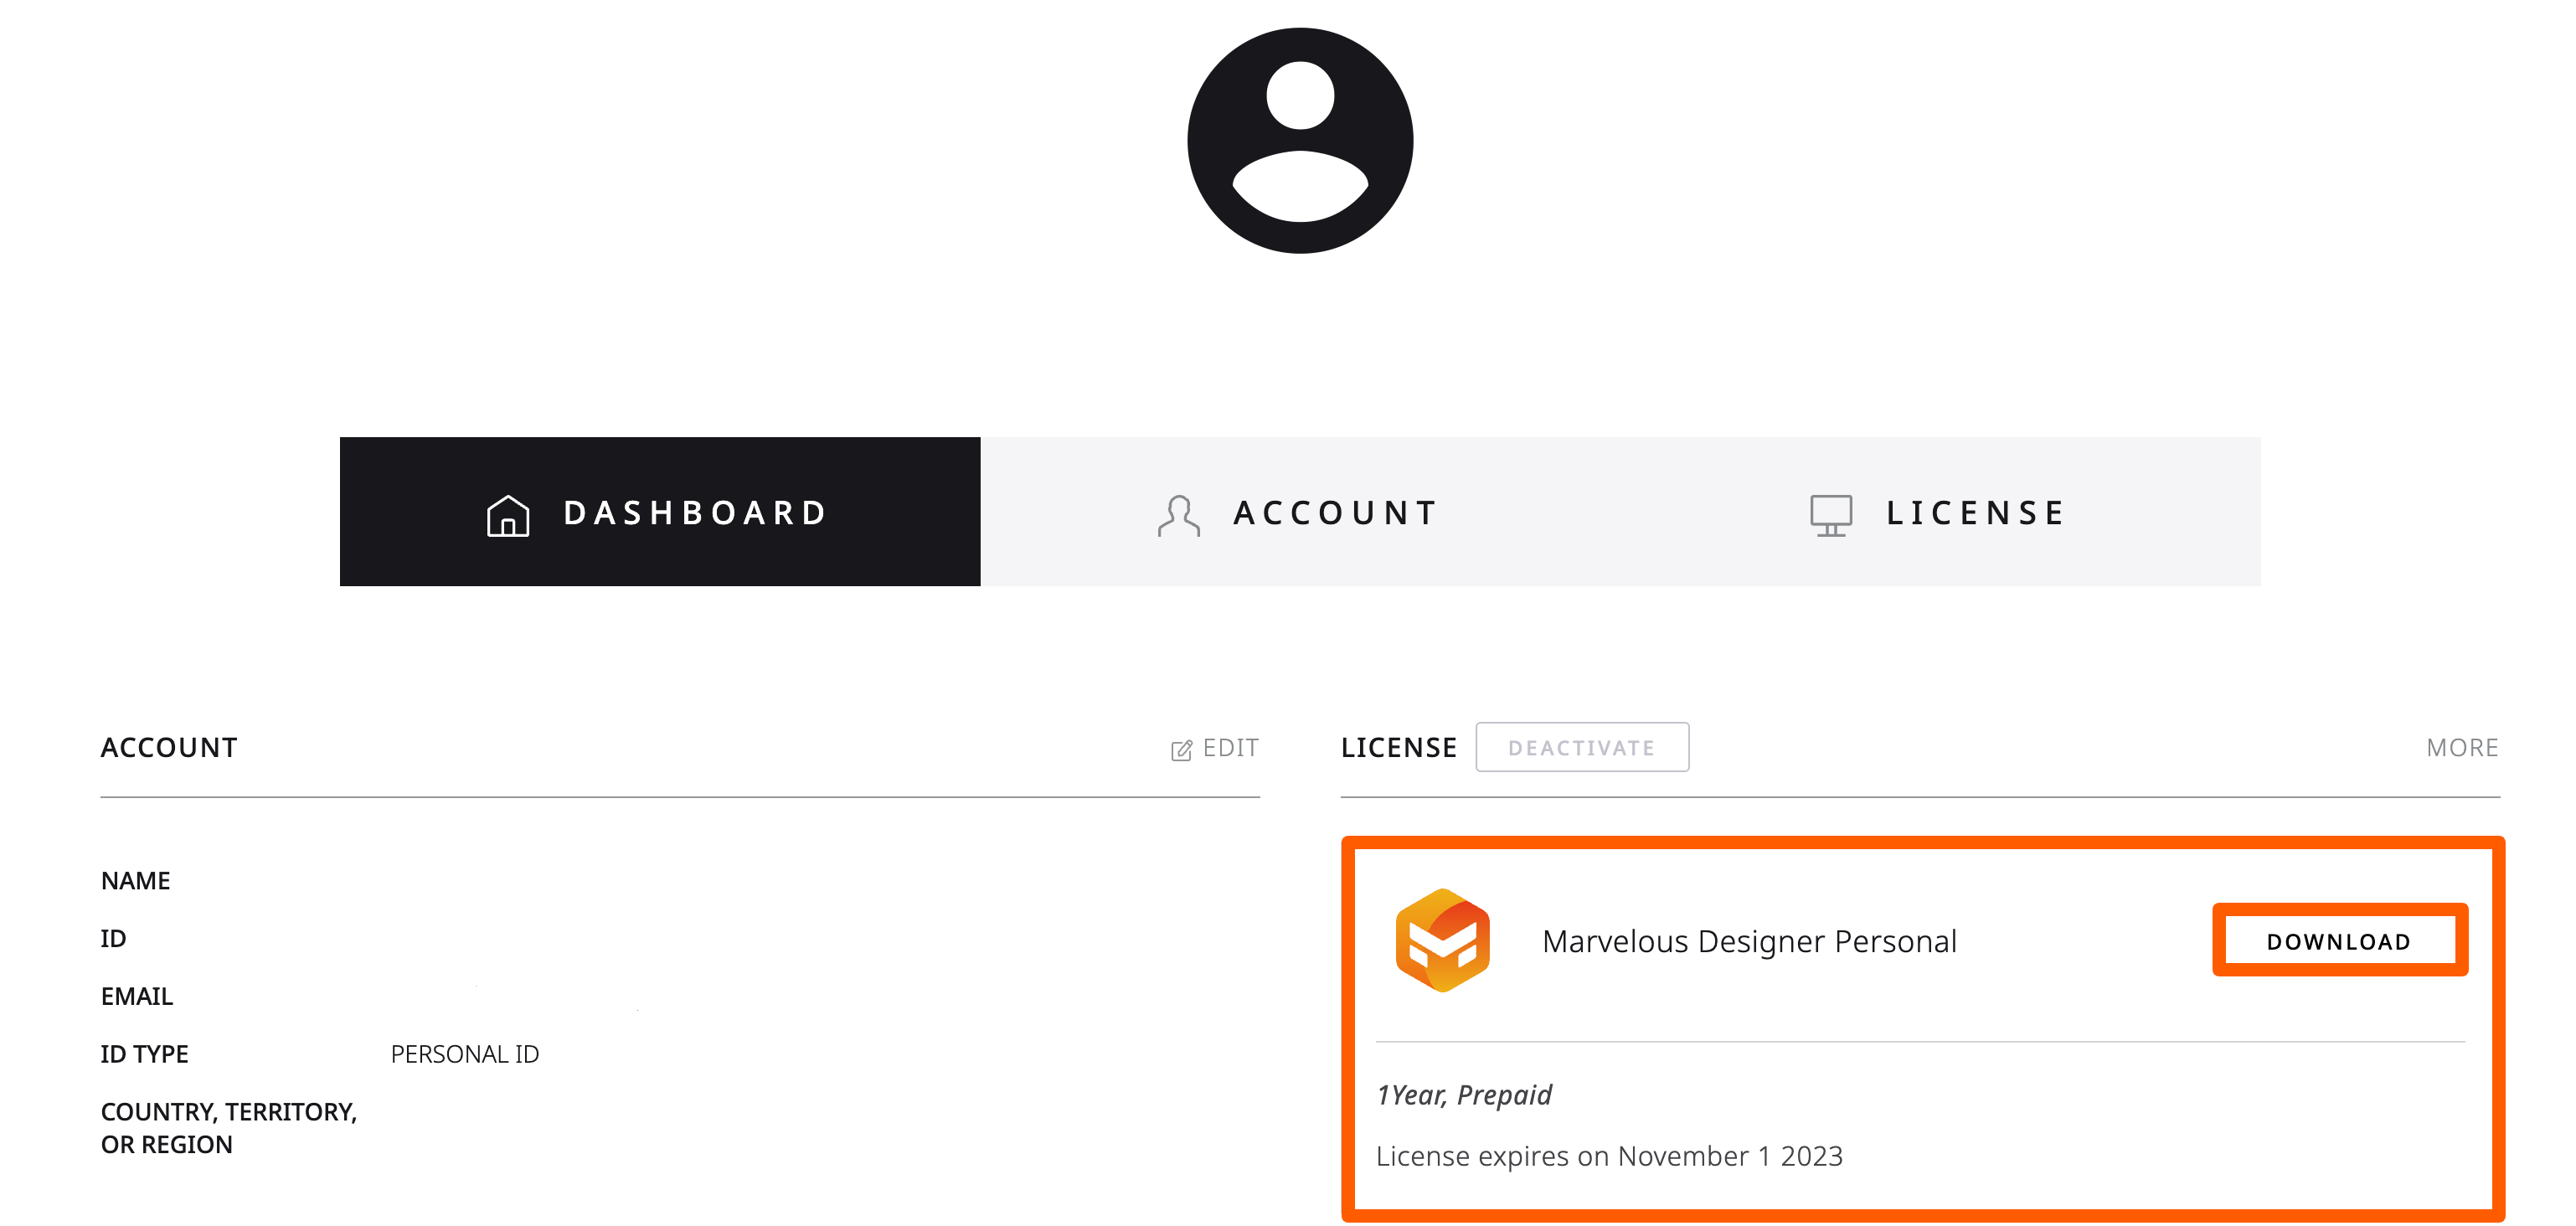
Task: Click the monitor icon beside License
Action: (1830, 513)
